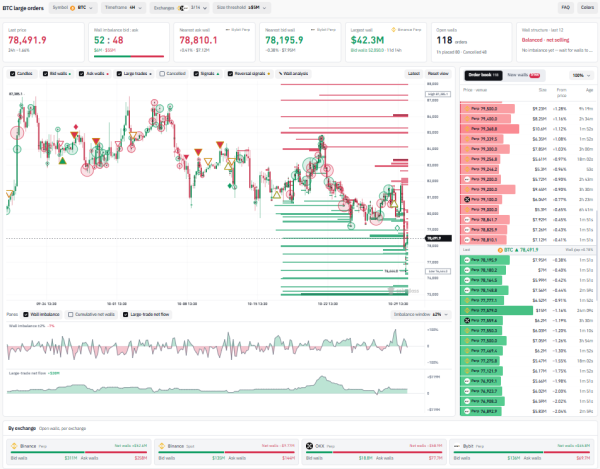Image resolution: width=600 pixels, height=469 pixels.
Task: Click OKX logo on OKX Perp card
Action: click(x=309, y=446)
